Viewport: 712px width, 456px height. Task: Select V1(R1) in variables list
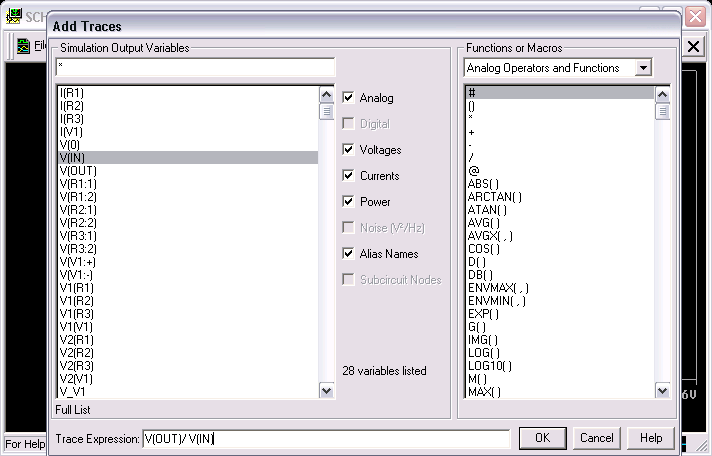coord(188,287)
